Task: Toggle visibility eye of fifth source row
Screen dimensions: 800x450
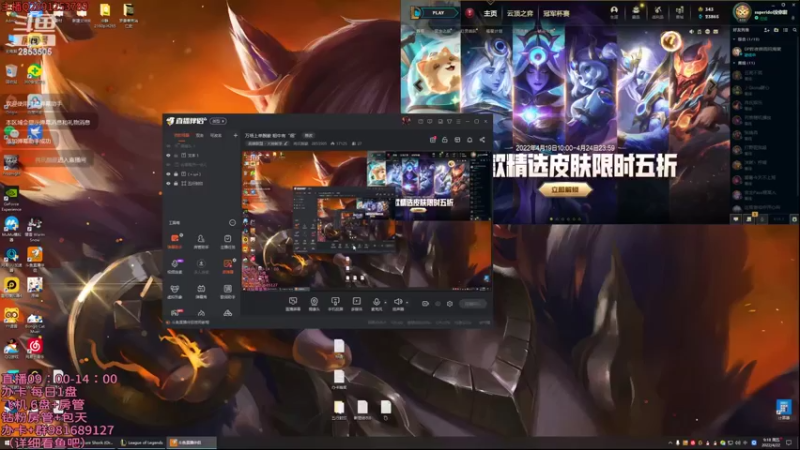Action: click(168, 183)
